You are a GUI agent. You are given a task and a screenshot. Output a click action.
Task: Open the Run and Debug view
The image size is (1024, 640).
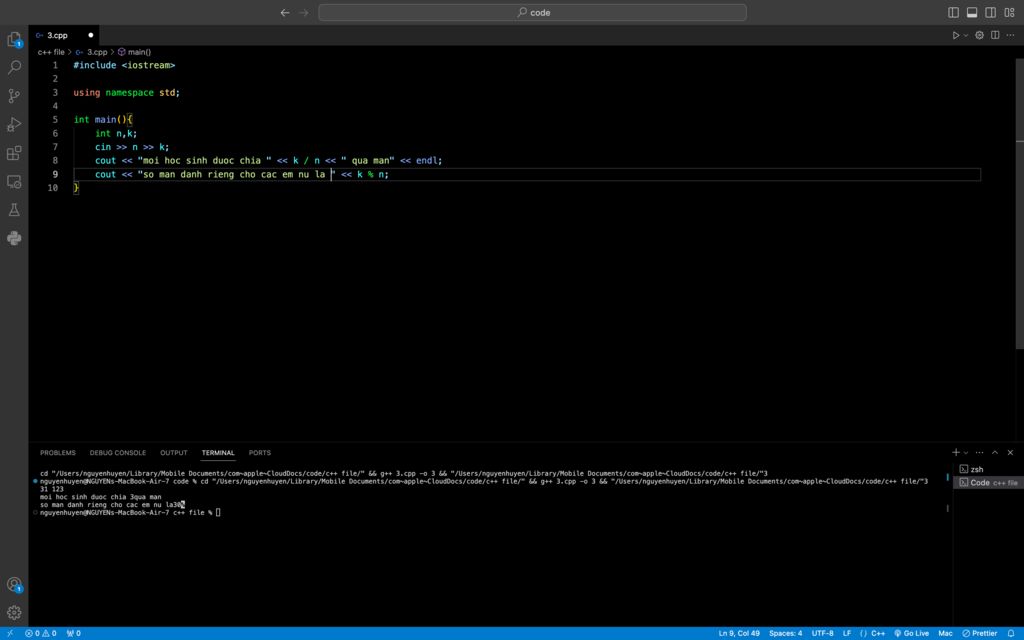(14, 124)
